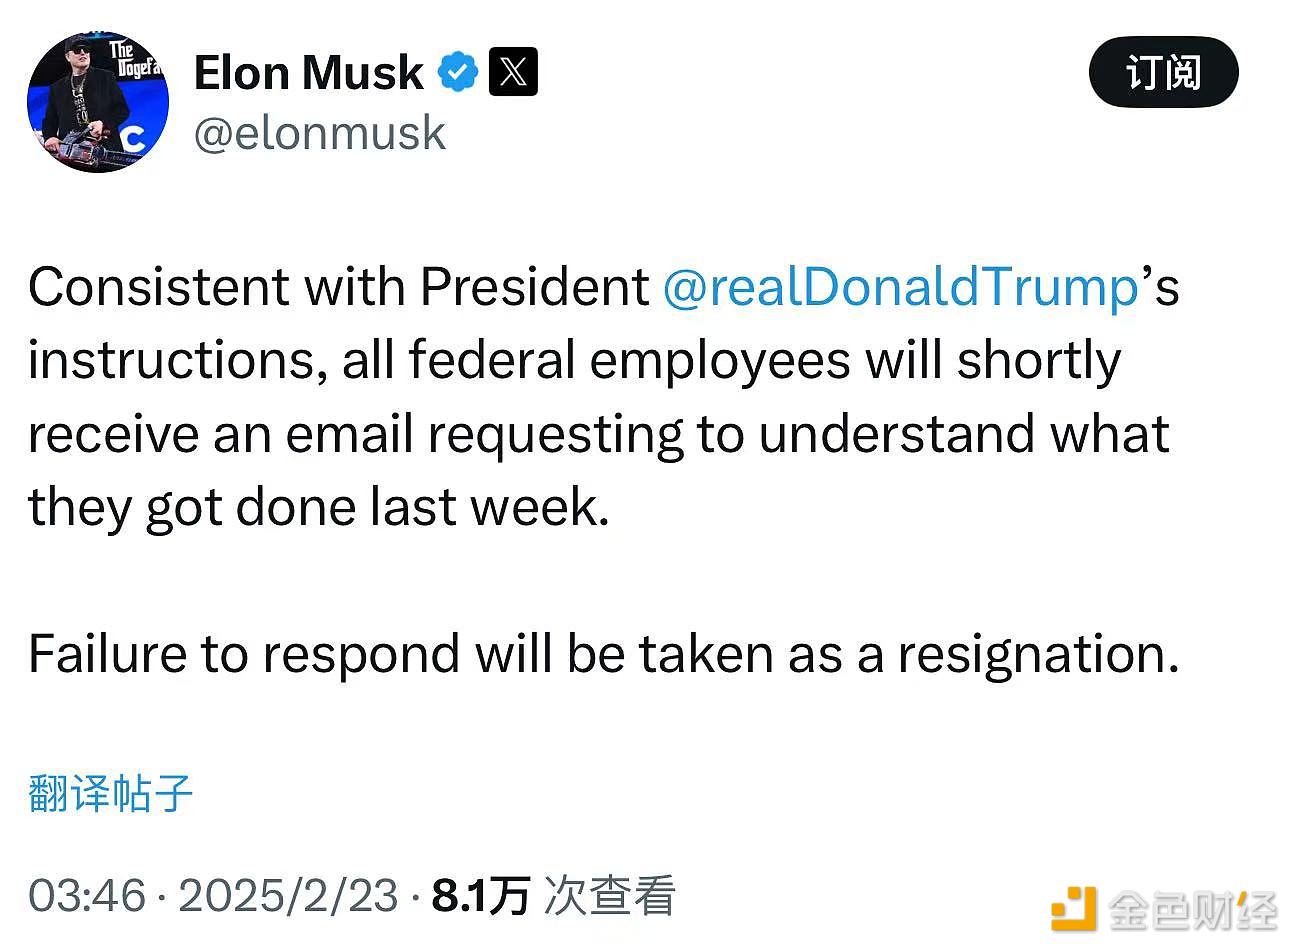1290x944 pixels.
Task: Click the 03:46 post timestamp
Action: (x=87, y=895)
